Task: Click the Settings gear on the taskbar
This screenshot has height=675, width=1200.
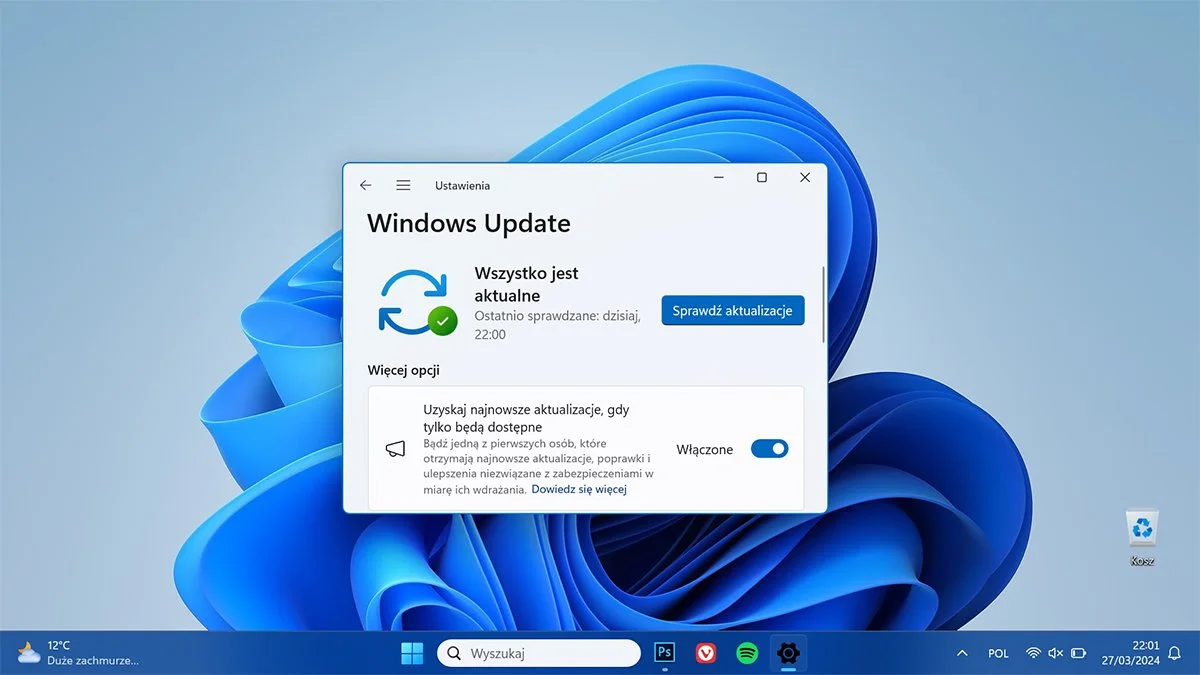Action: pyautogui.click(x=787, y=652)
